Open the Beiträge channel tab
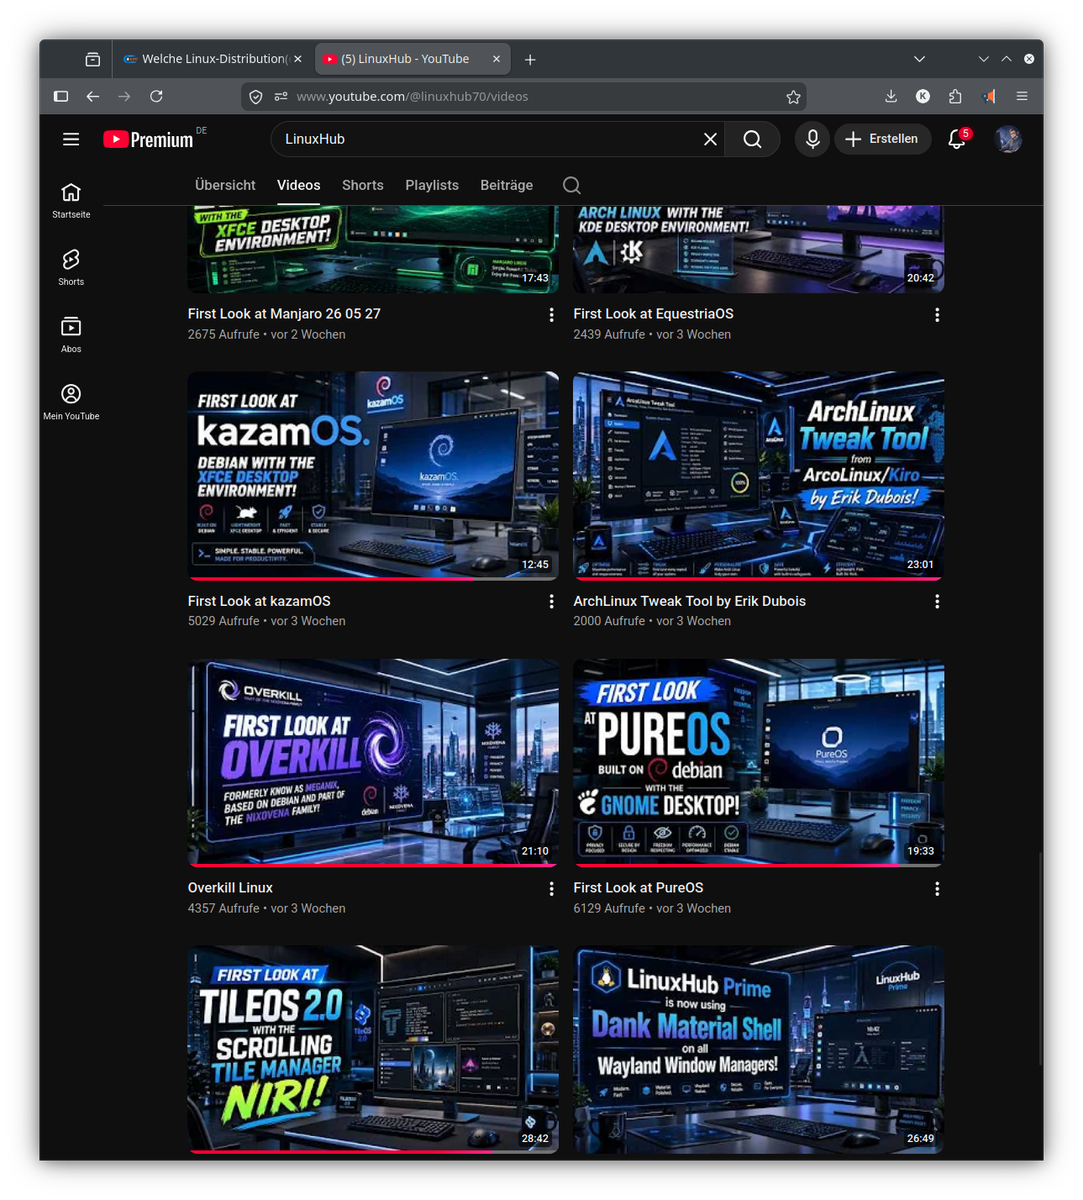 [507, 185]
